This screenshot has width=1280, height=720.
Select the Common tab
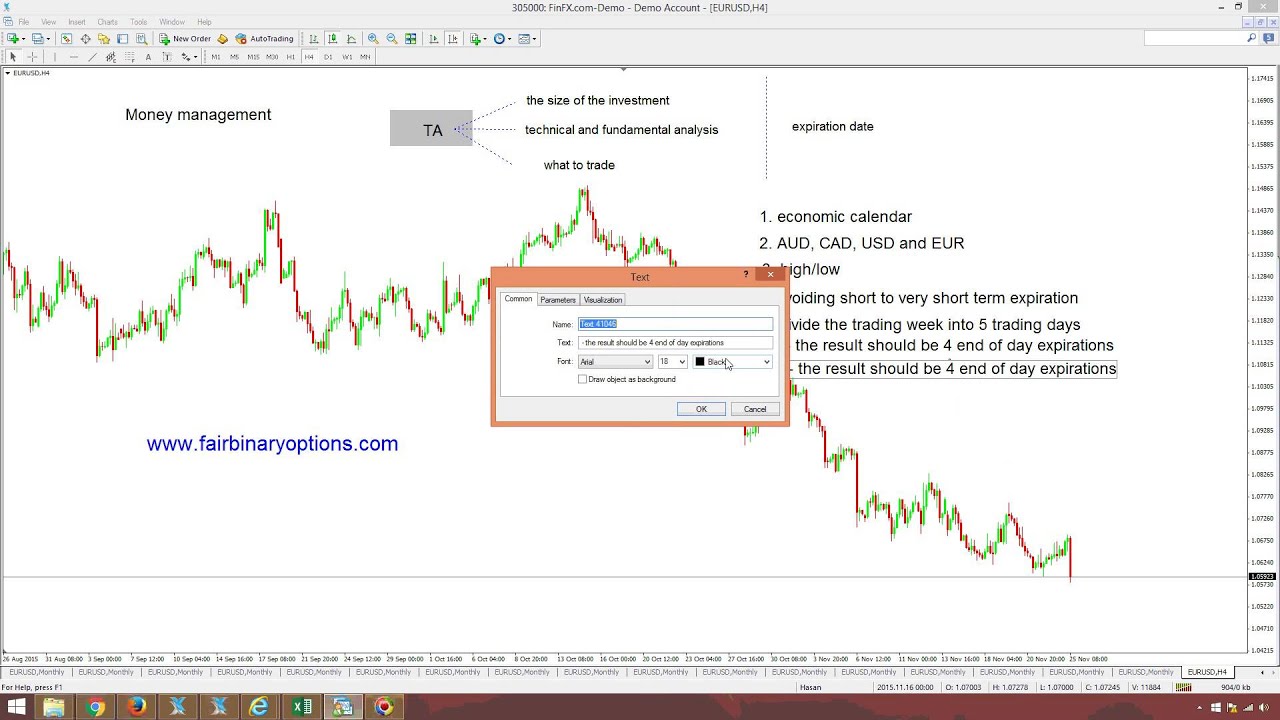click(518, 299)
